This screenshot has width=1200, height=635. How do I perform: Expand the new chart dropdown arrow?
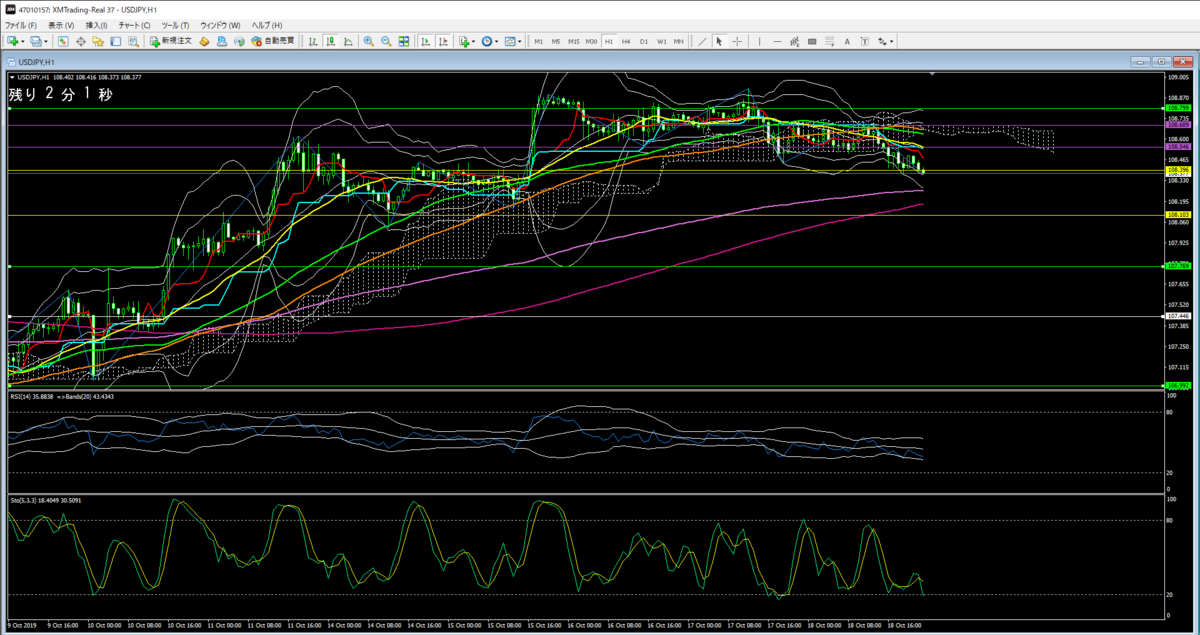(x=24, y=41)
